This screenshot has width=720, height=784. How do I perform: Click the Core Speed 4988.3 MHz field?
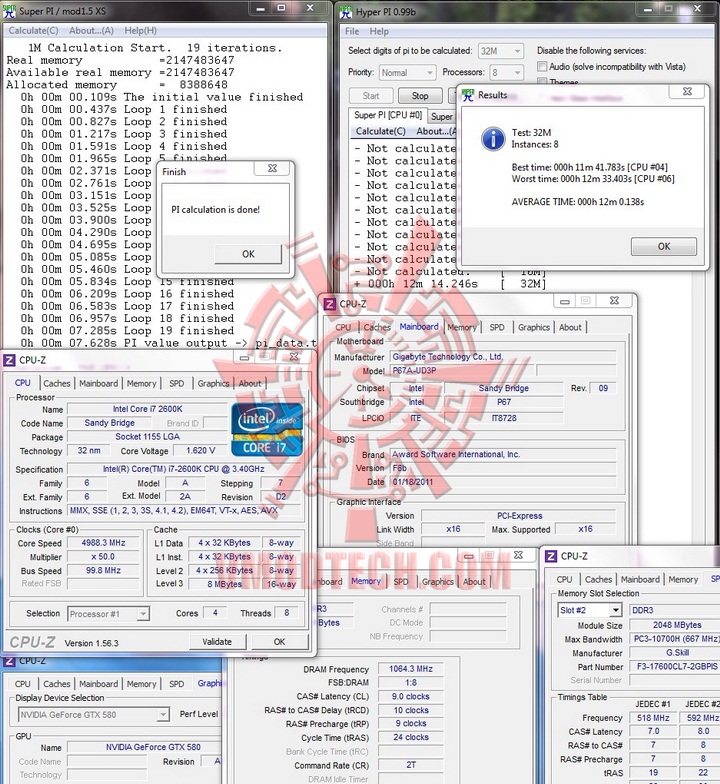(104, 542)
